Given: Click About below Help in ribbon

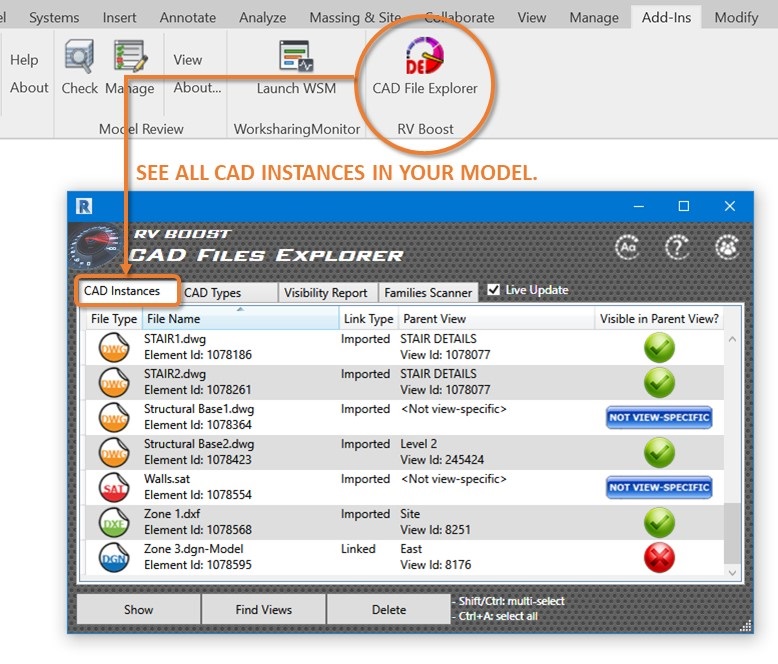Looking at the screenshot, I should click(x=29, y=87).
